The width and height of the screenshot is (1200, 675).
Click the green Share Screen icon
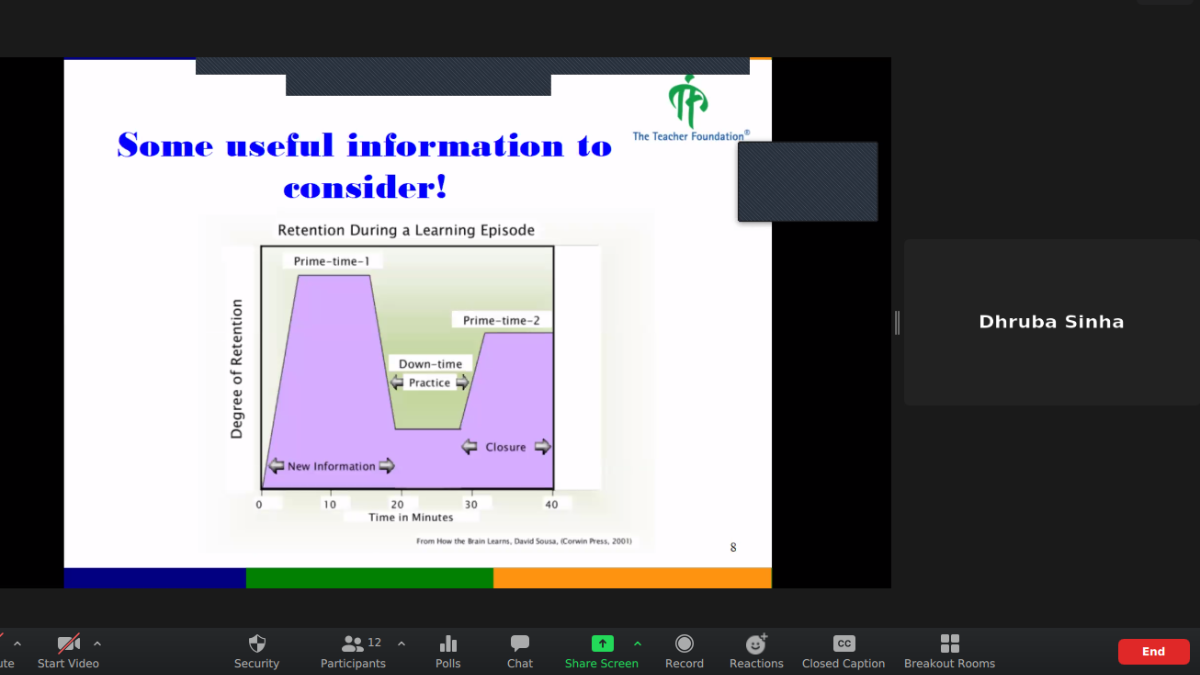point(601,644)
